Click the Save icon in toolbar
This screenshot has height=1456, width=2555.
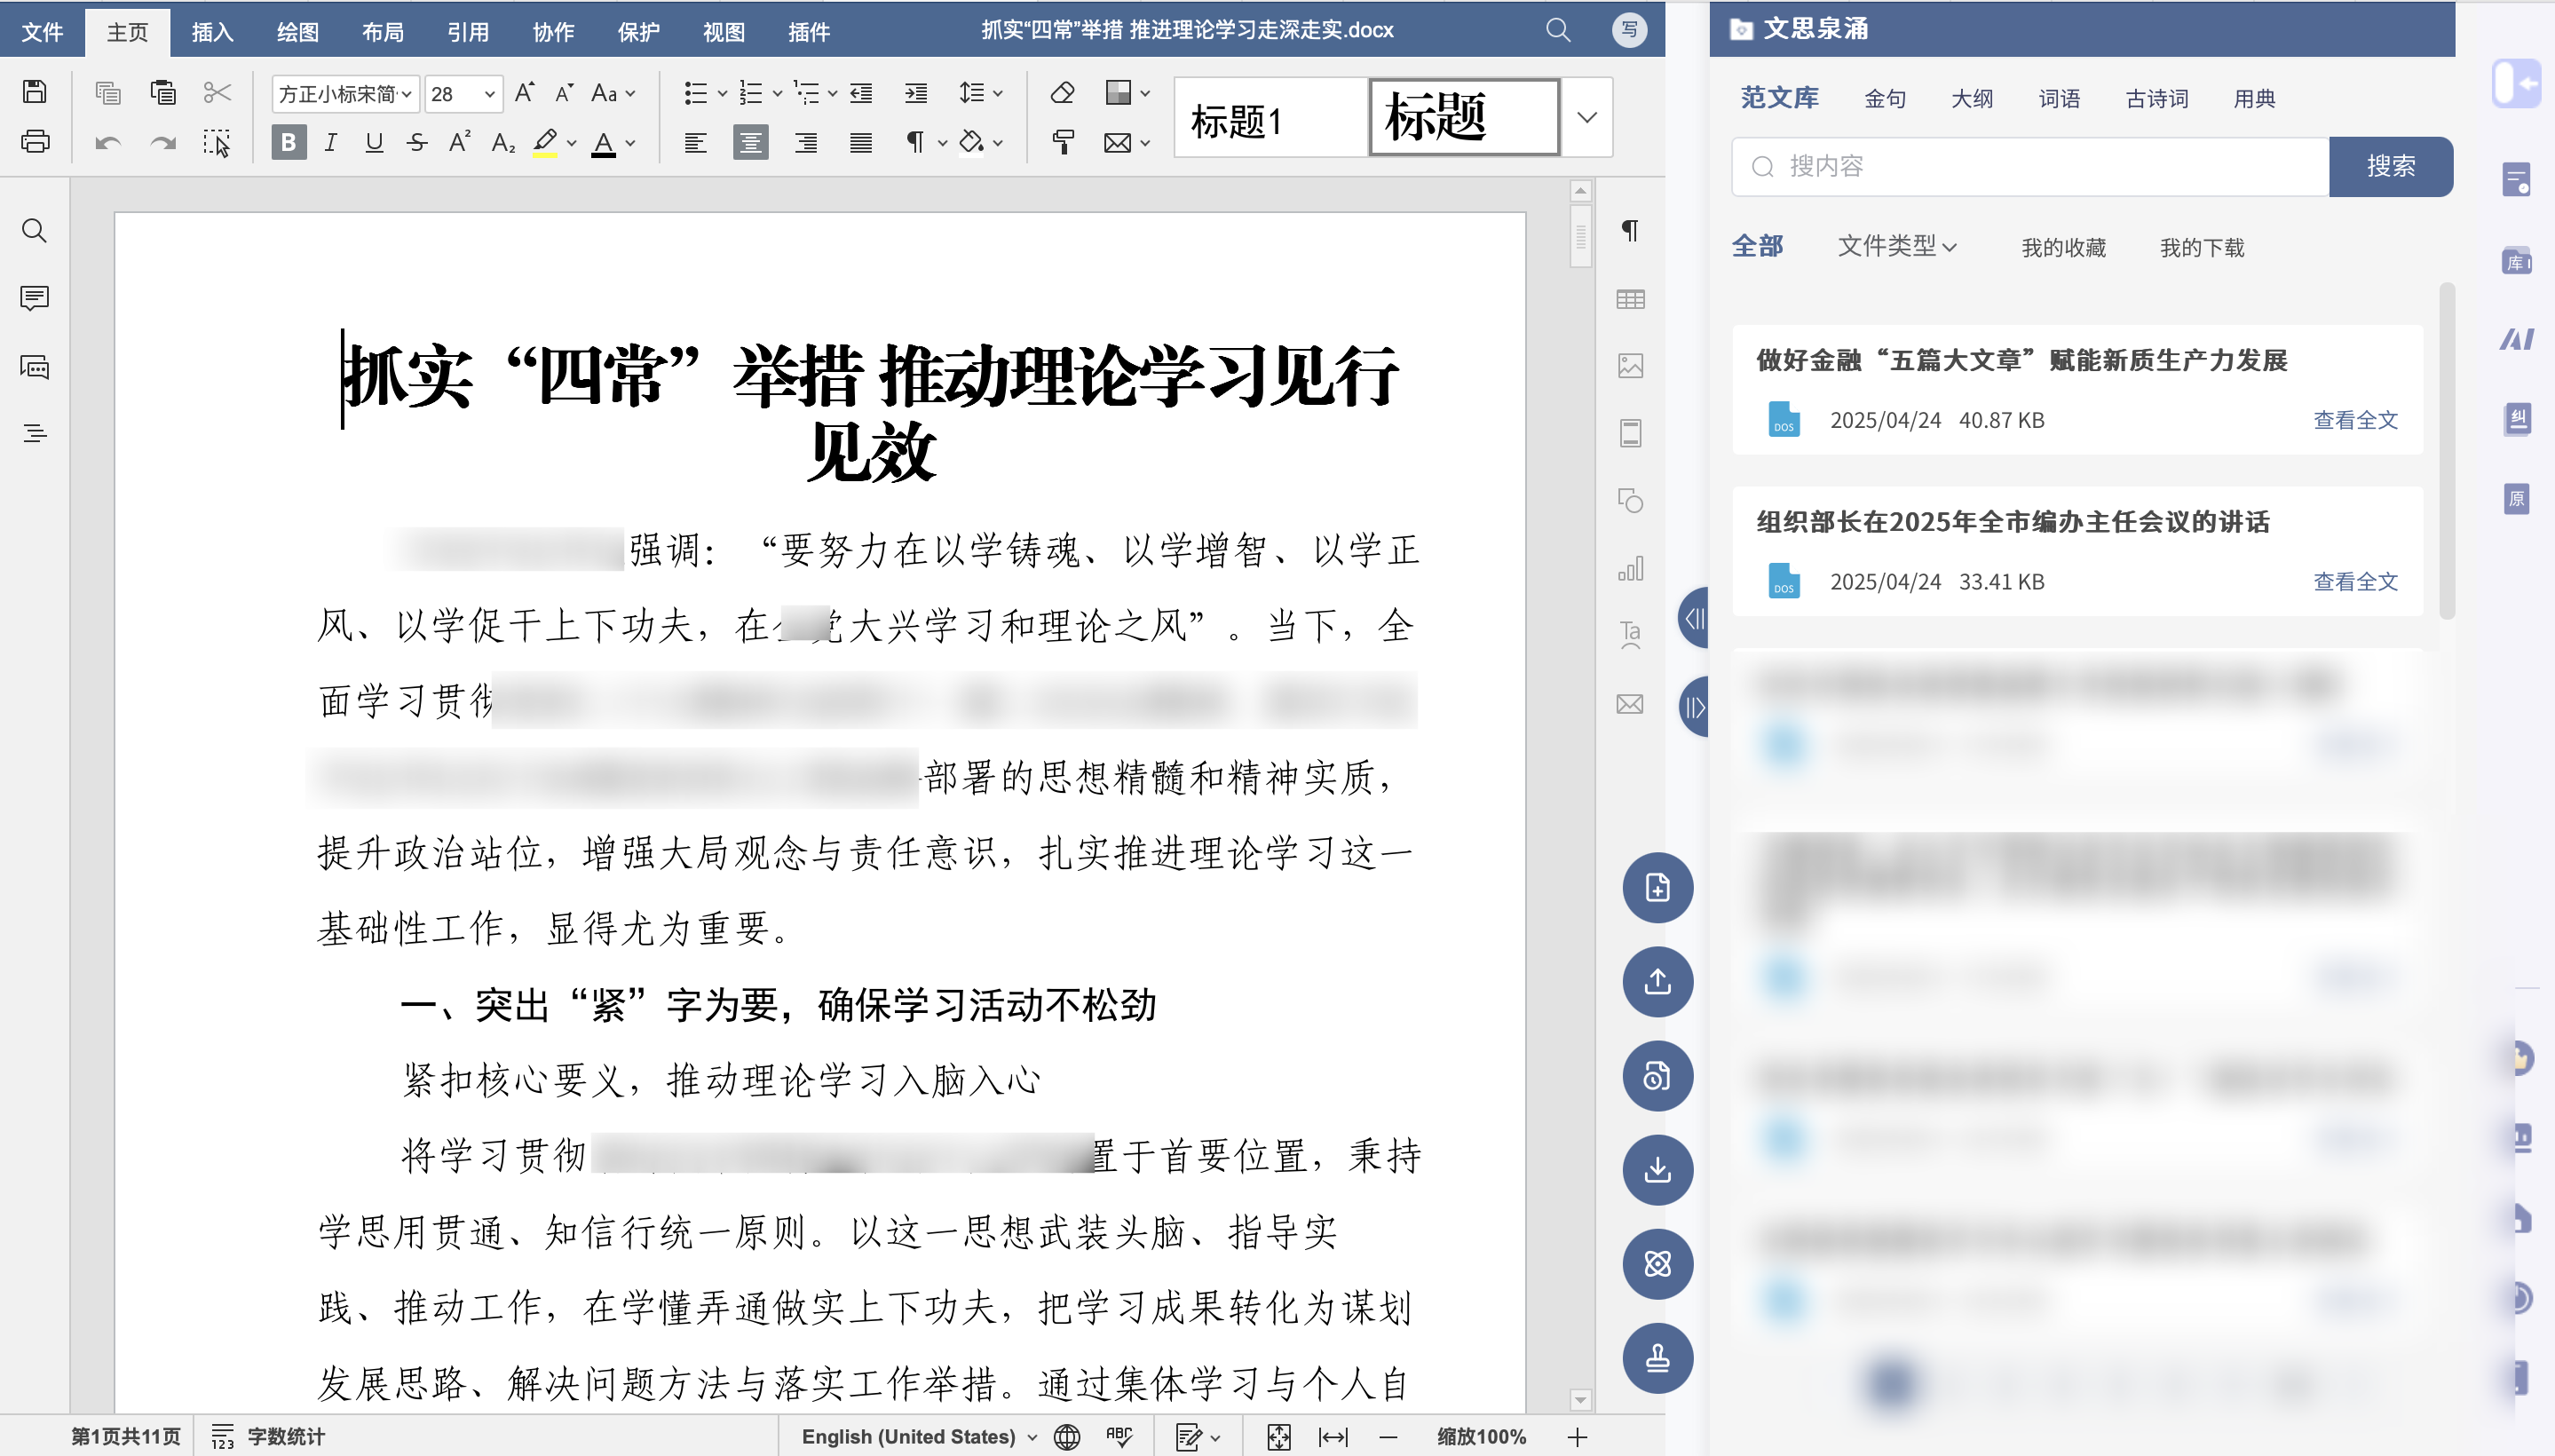click(x=35, y=92)
